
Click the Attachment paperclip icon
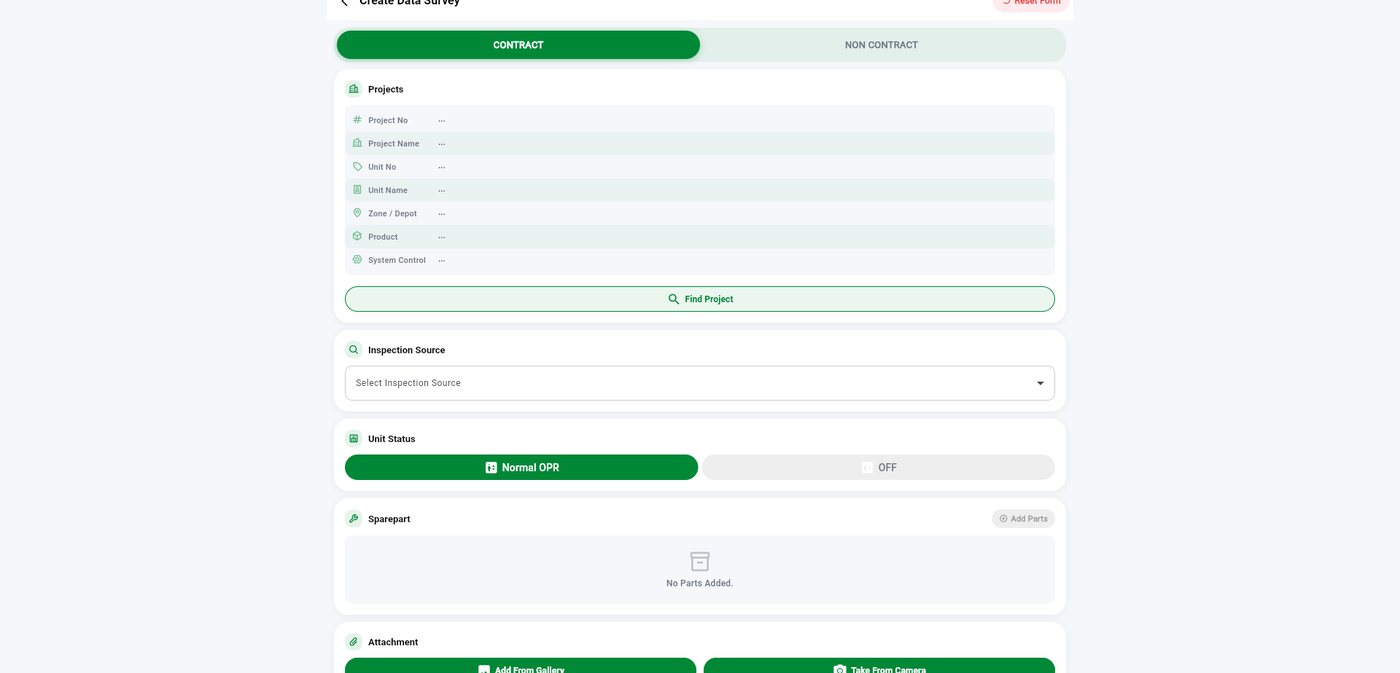353,642
